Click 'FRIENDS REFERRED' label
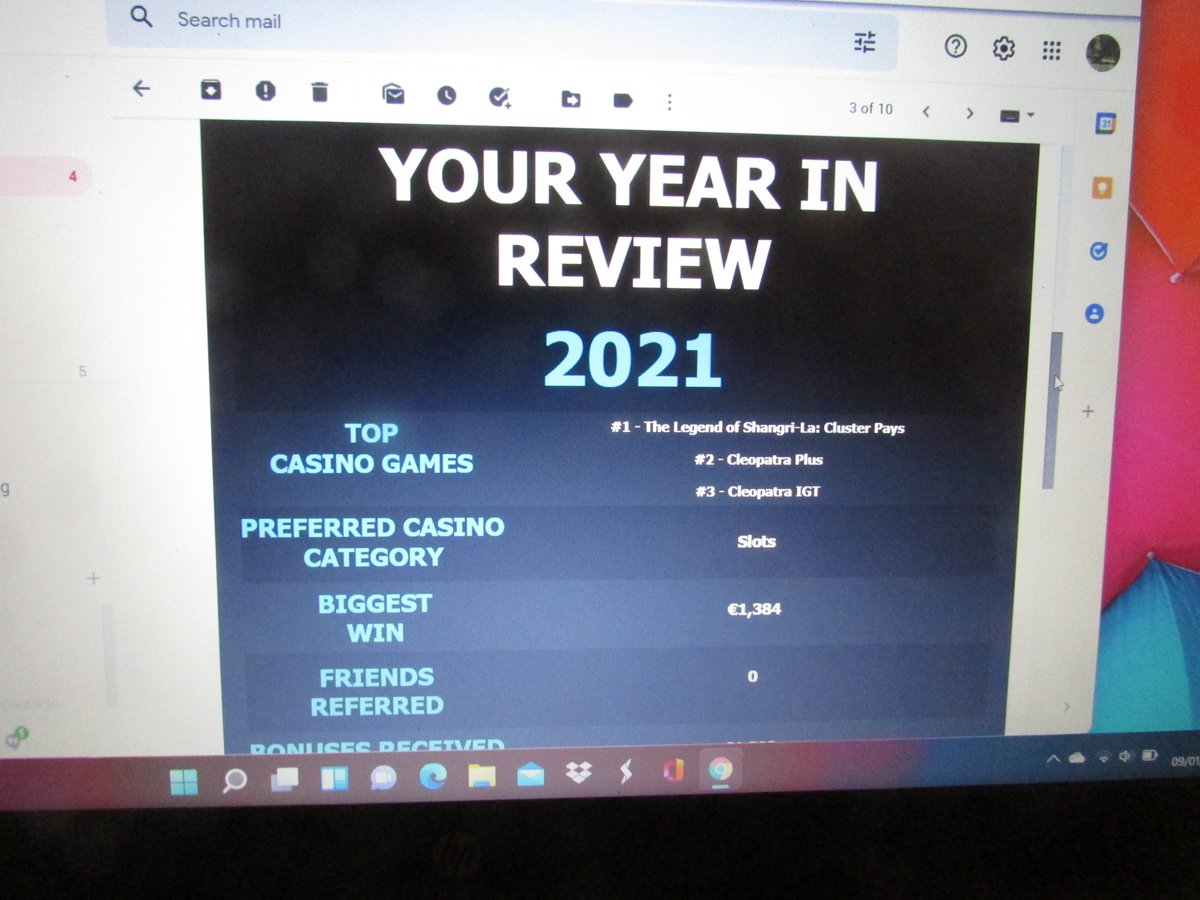 click(376, 691)
